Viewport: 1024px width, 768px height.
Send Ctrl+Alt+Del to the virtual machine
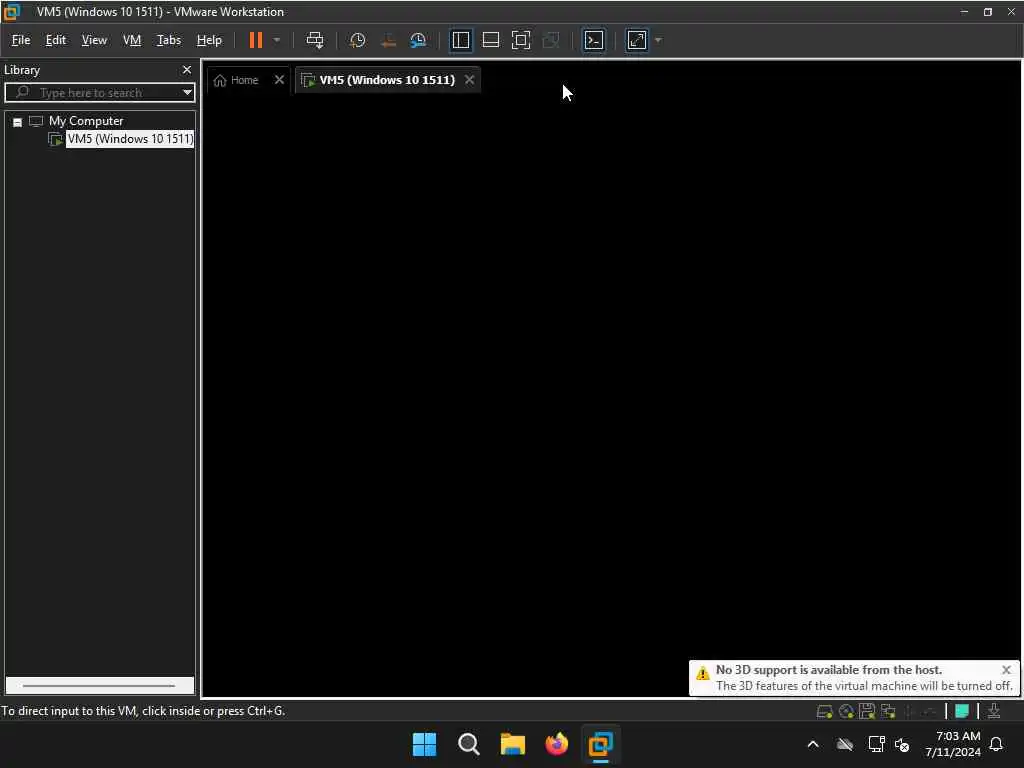[315, 40]
